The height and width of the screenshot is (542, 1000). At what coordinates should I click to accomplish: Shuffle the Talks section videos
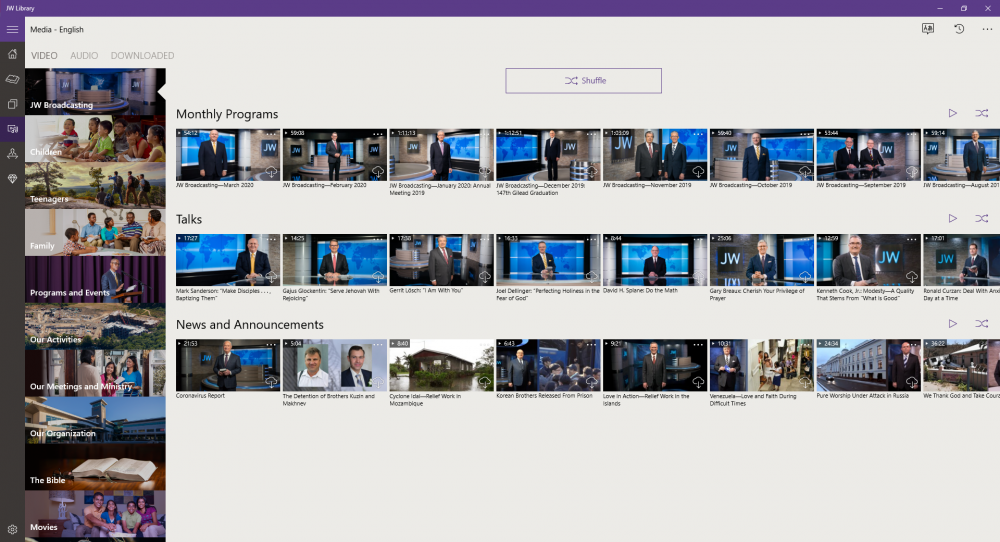click(x=981, y=219)
